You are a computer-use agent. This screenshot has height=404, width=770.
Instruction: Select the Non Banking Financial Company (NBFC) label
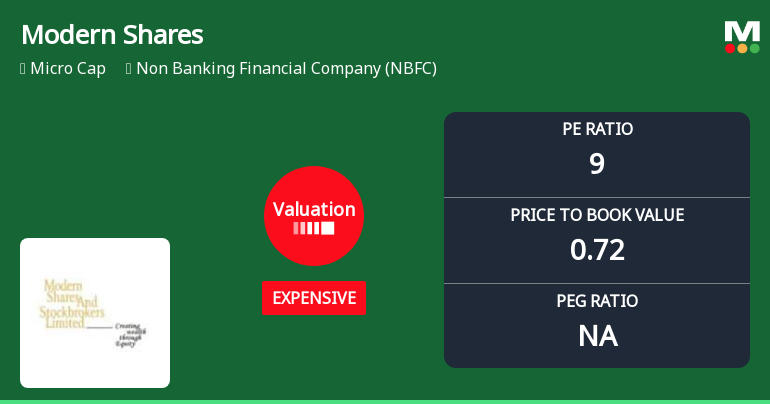[286, 69]
